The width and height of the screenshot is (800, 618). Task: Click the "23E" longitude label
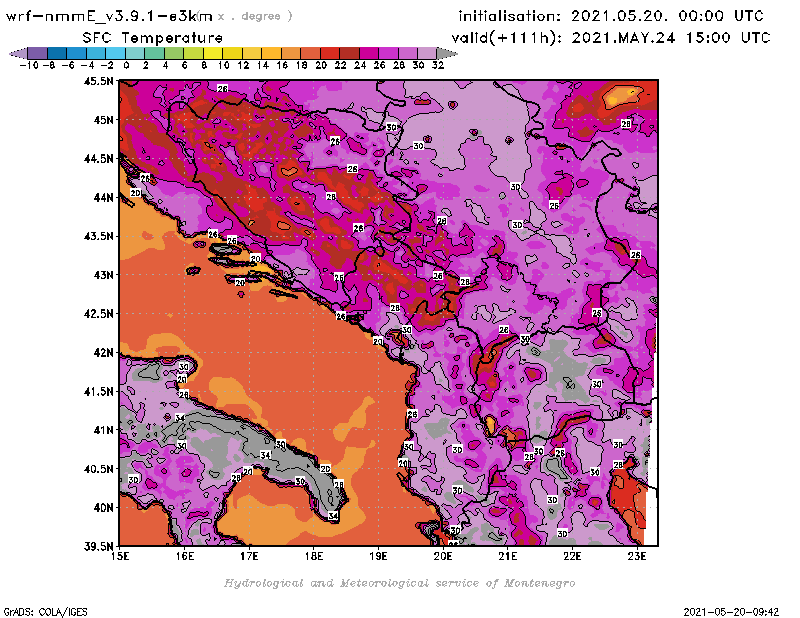pyautogui.click(x=637, y=556)
